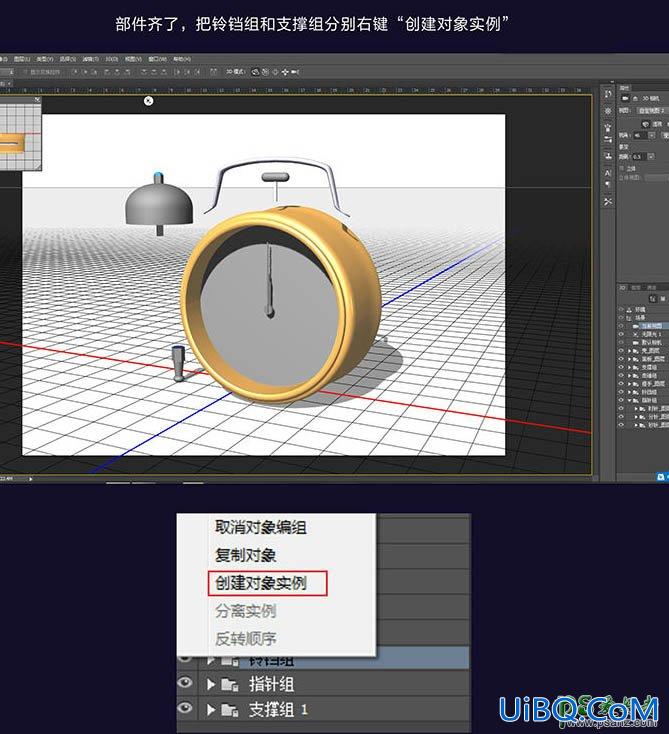Select the 3D Pan (drag) mode icon

click(275, 72)
